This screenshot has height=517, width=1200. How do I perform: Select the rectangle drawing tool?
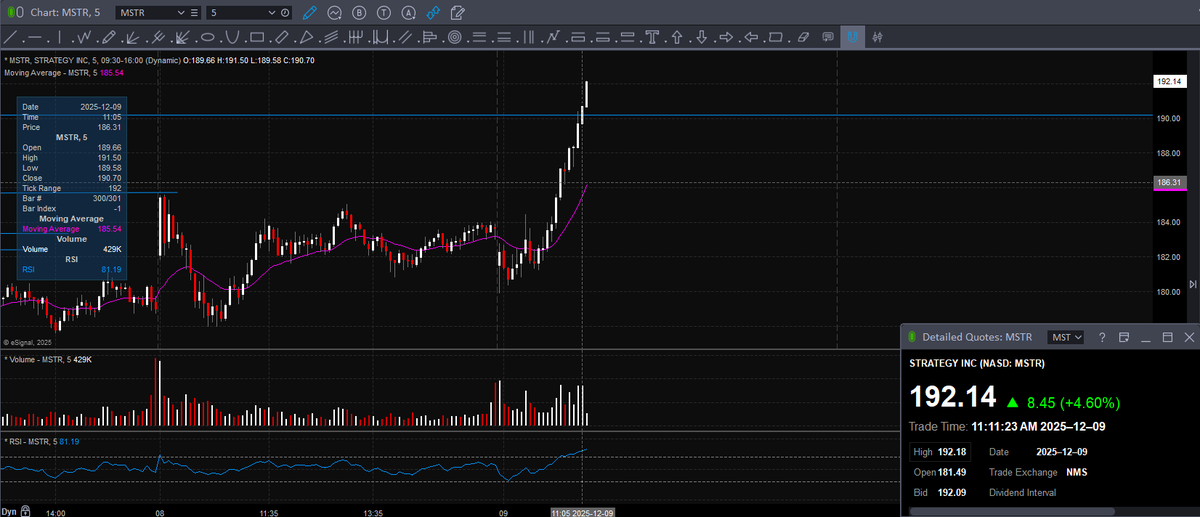[x=257, y=37]
